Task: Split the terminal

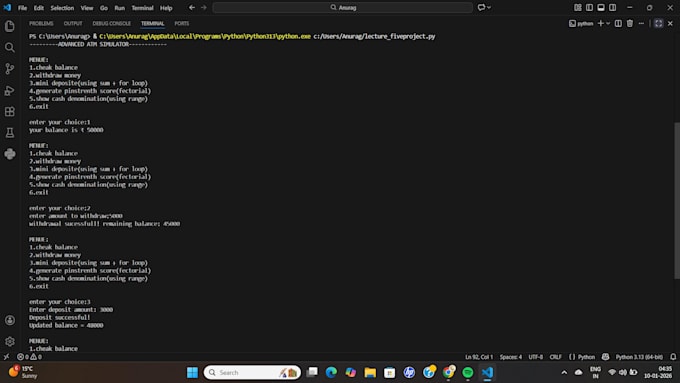Action: (618, 23)
